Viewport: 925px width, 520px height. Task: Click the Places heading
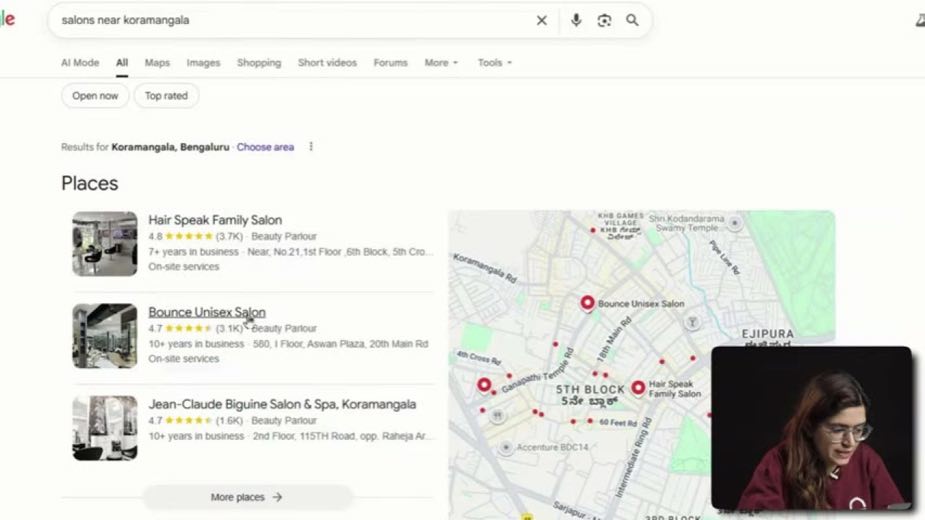pyautogui.click(x=90, y=184)
